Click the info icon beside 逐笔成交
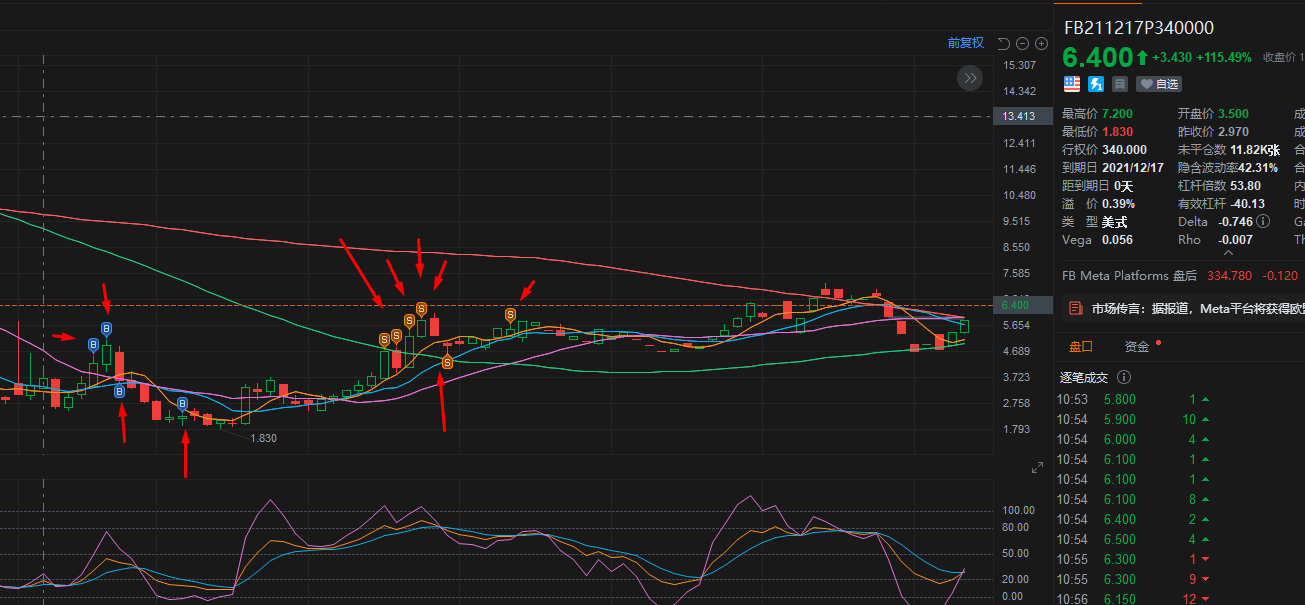 [1123, 377]
